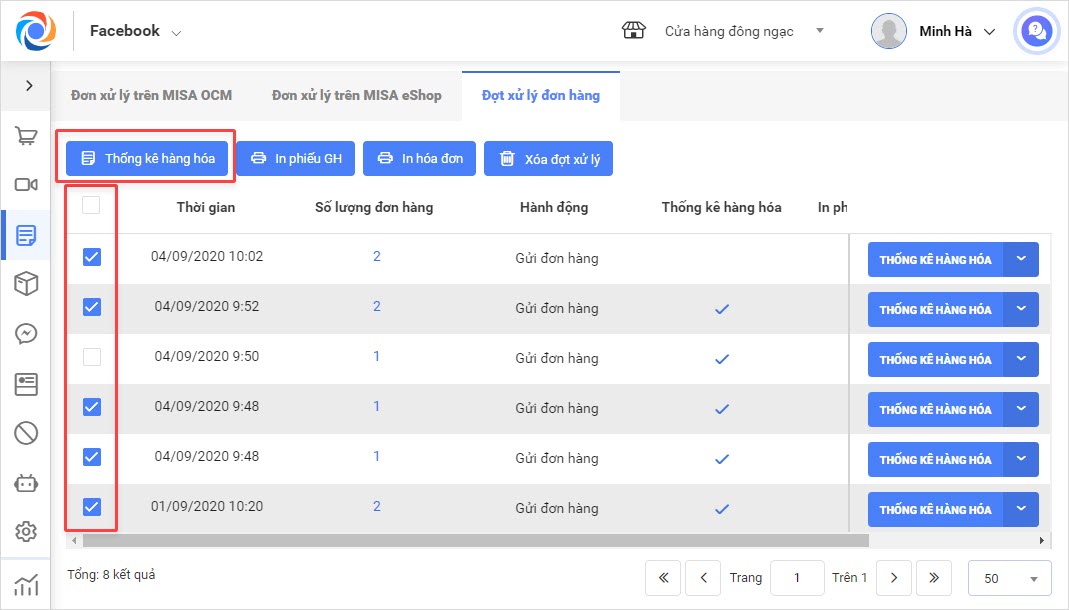Open the livestream video camera icon
1069x610 pixels.
pyautogui.click(x=26, y=185)
